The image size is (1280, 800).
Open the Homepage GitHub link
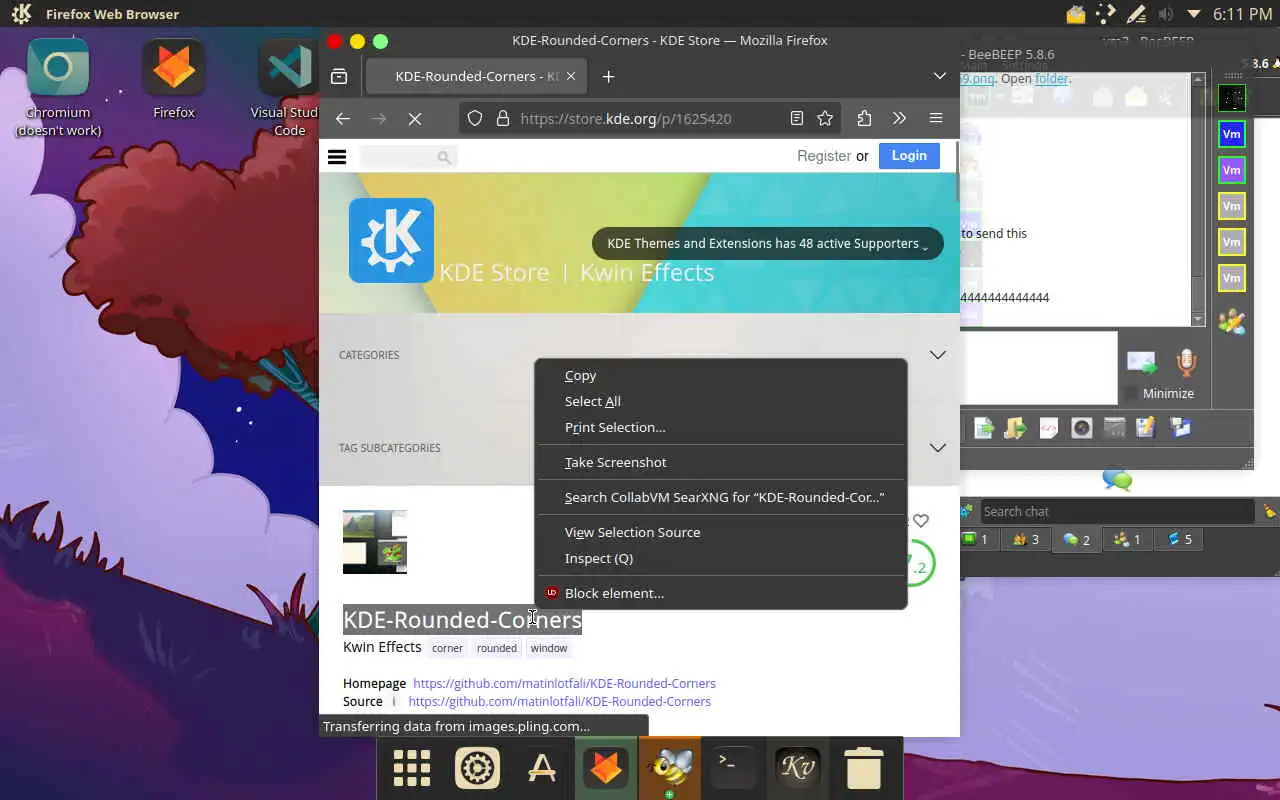564,683
